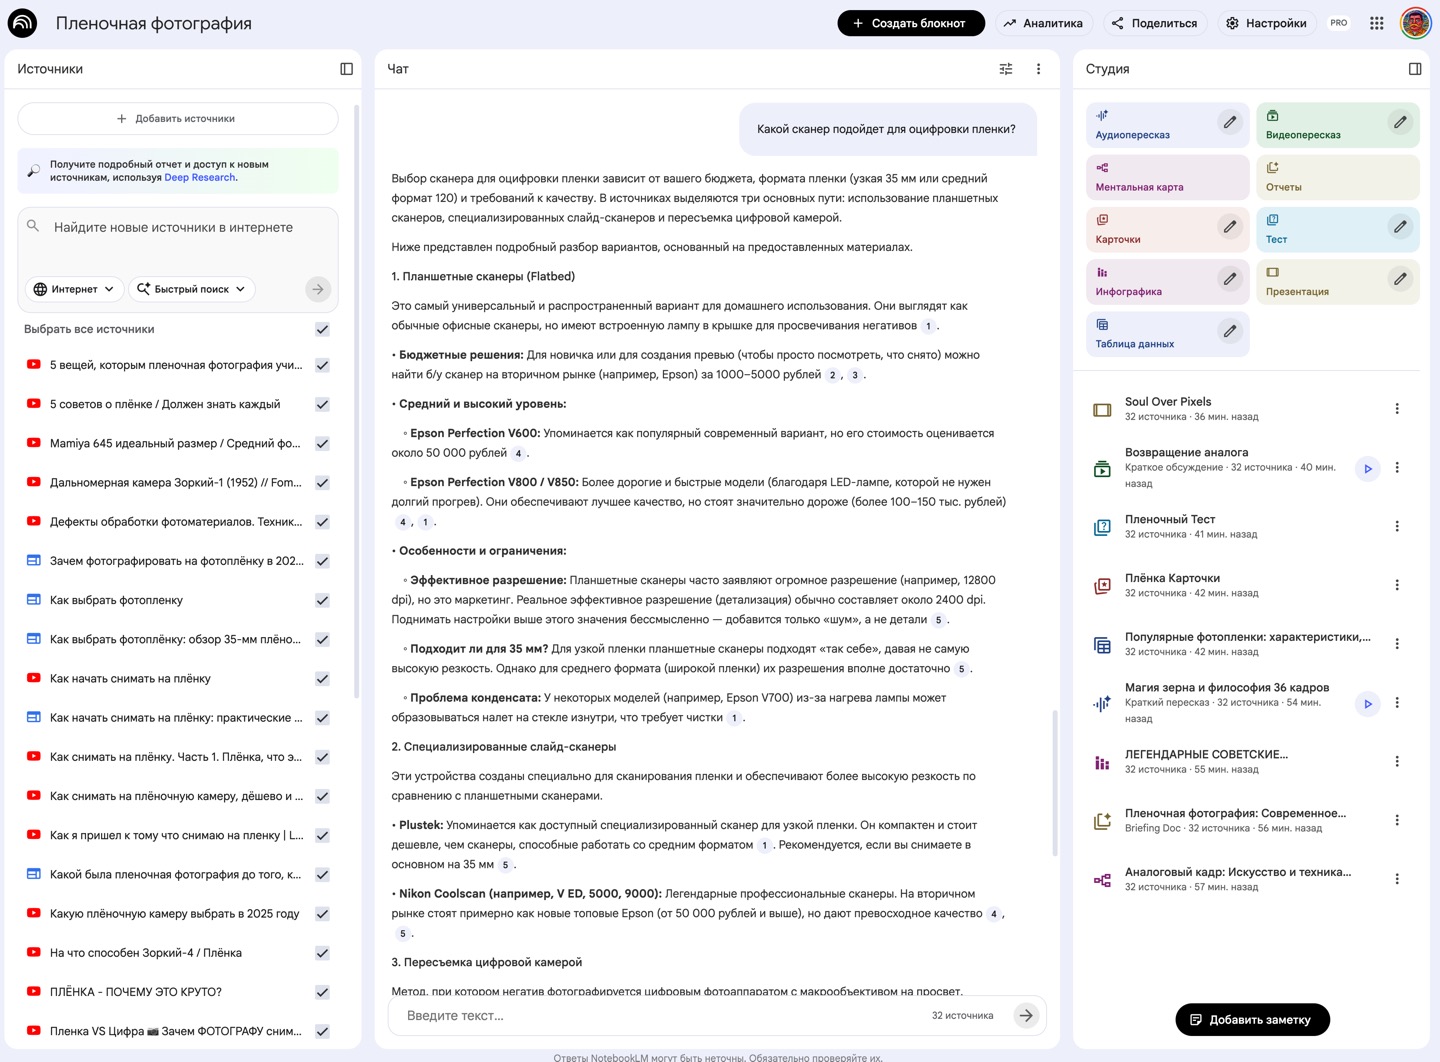Open source 'Какую плёночную камеру выбрать в 2025 году'
The image size is (1440, 1062).
(x=175, y=914)
